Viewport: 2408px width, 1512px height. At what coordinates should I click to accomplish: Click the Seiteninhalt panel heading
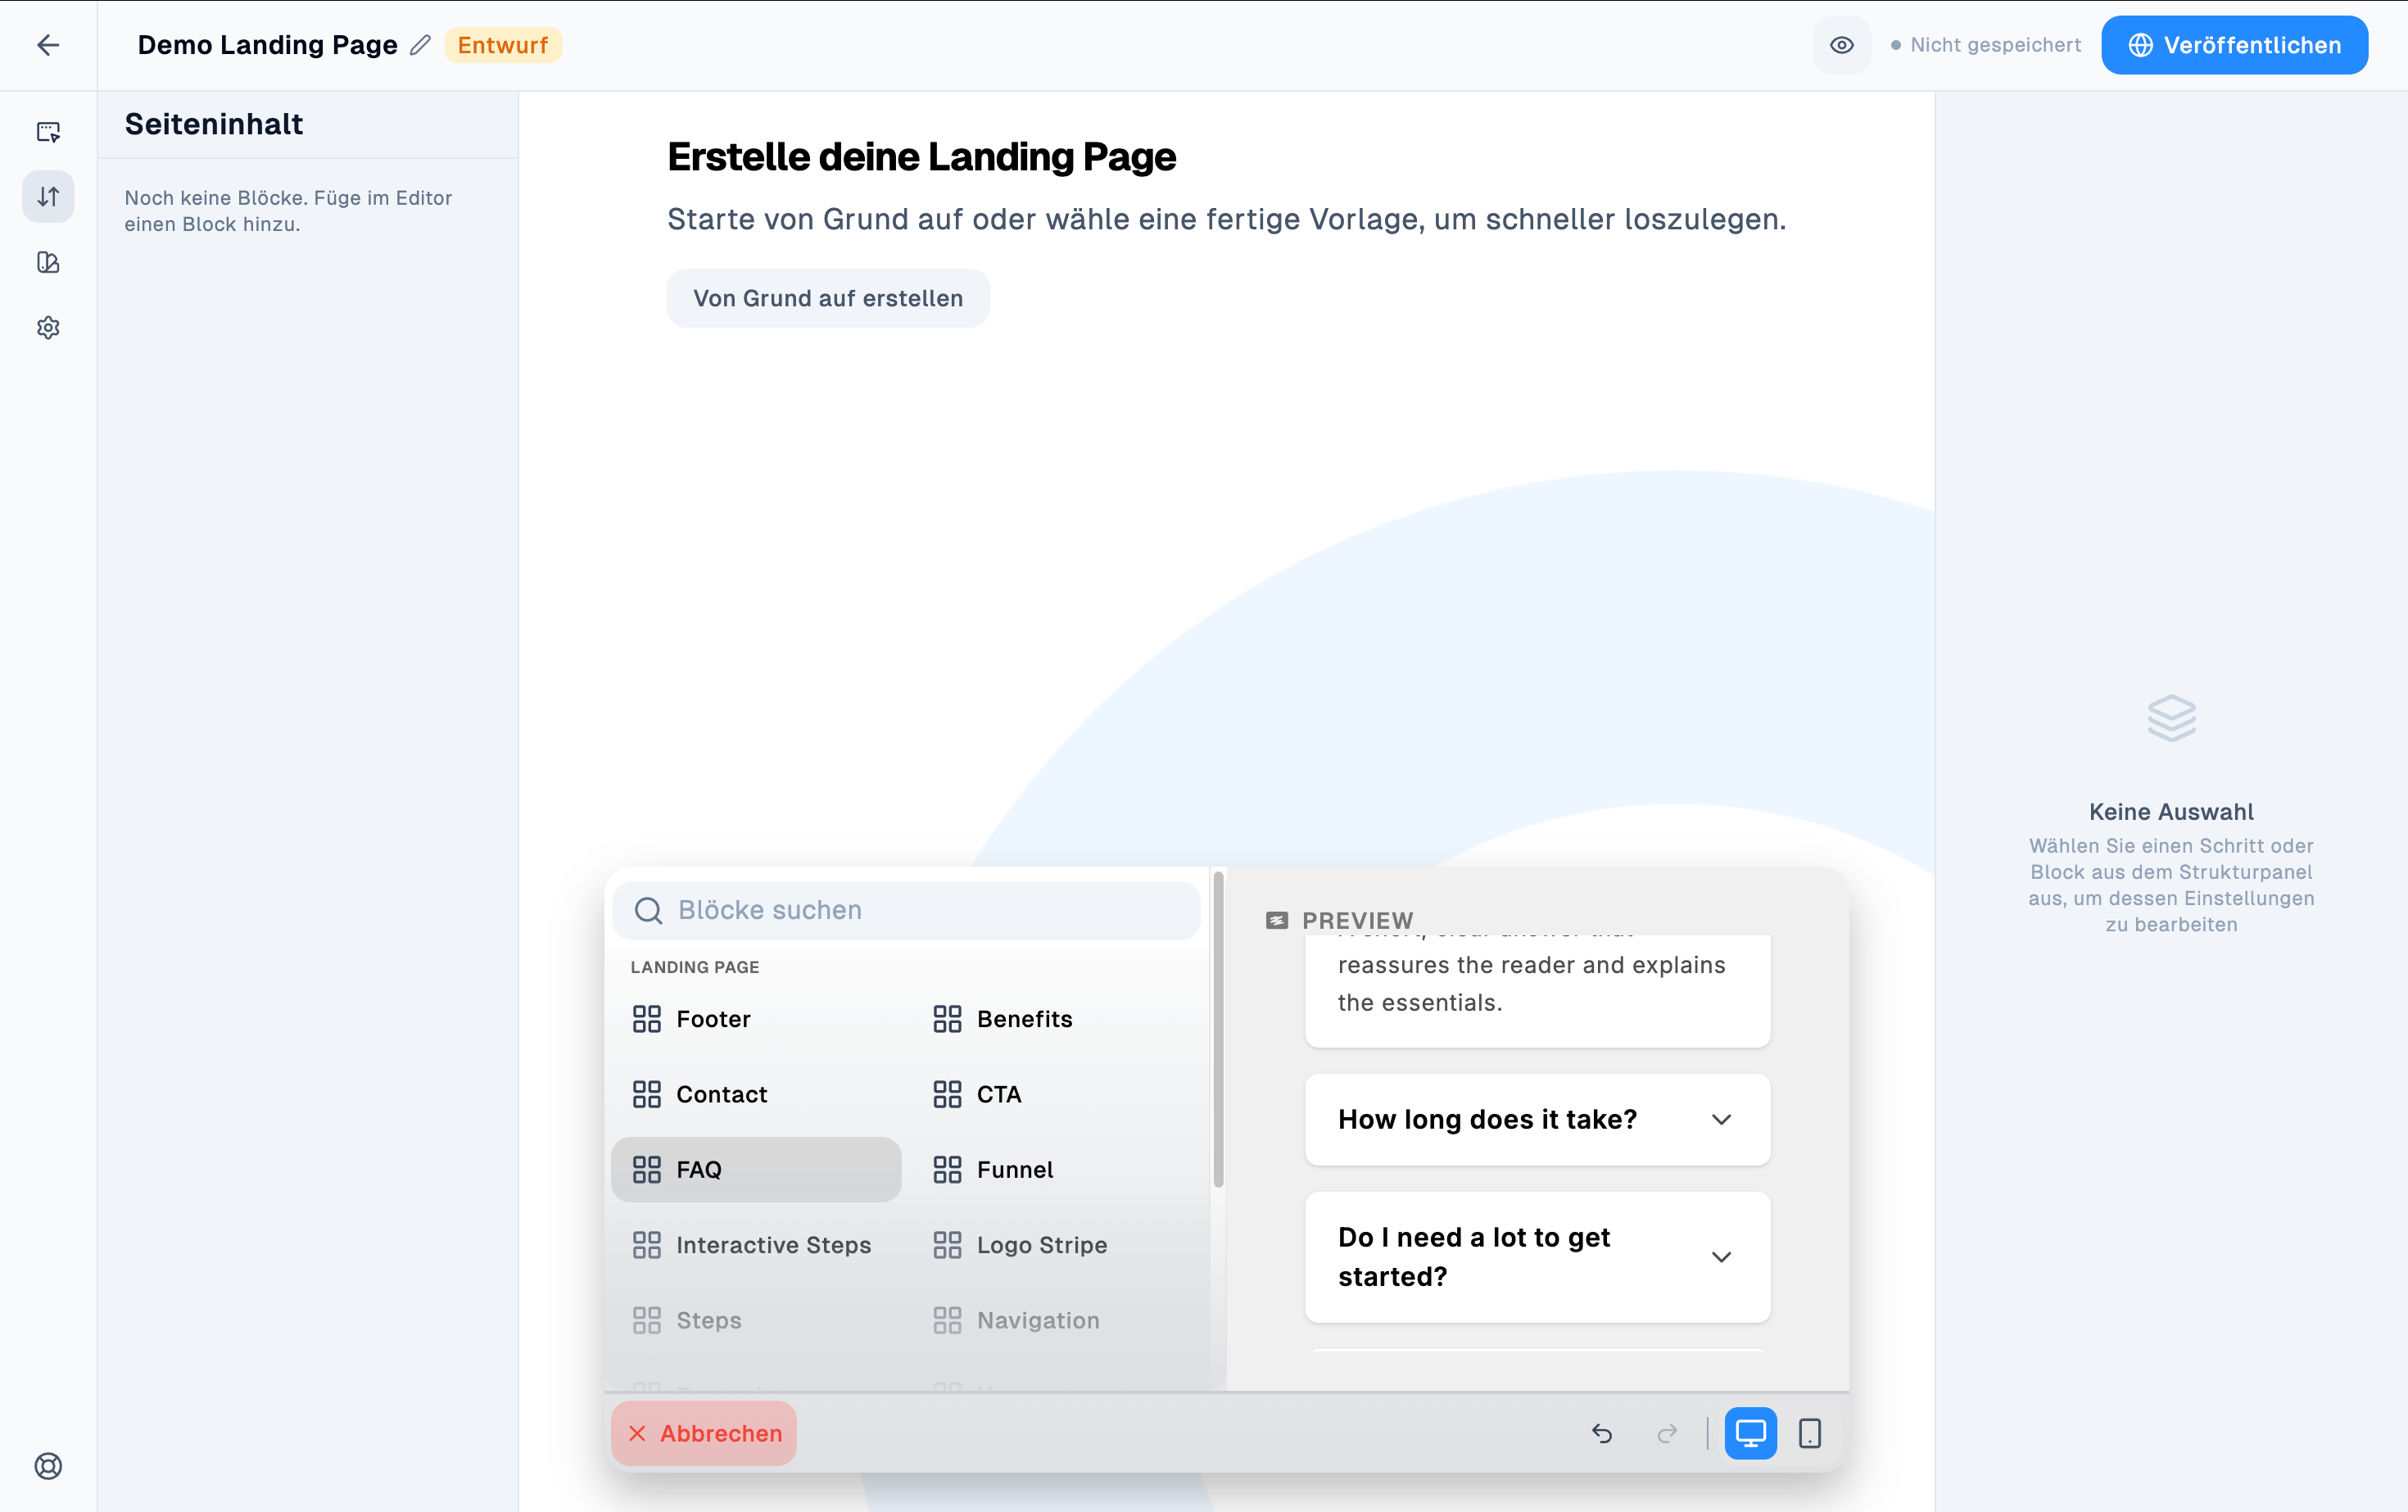coord(214,124)
